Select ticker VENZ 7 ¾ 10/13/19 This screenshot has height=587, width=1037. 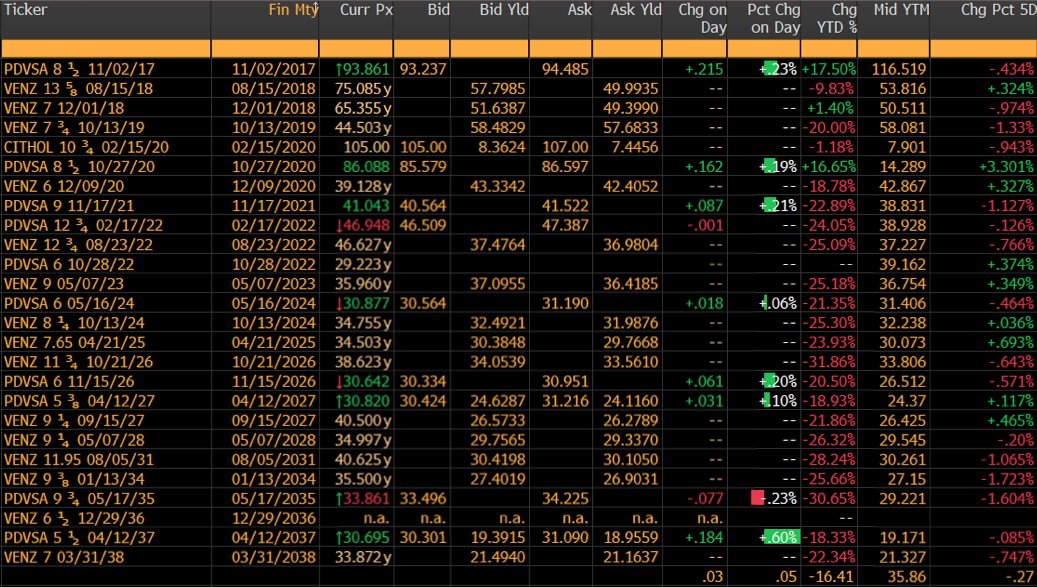point(73,128)
